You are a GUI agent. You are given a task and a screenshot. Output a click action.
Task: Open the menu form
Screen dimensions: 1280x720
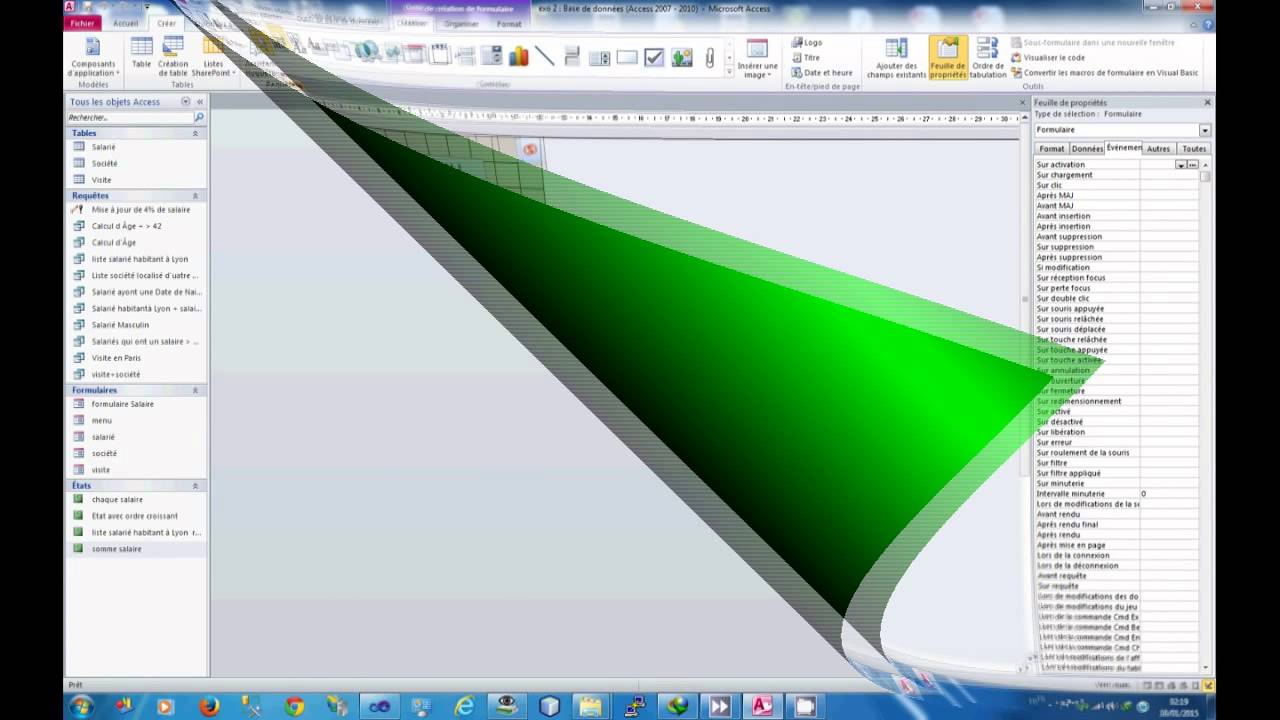[101, 421]
